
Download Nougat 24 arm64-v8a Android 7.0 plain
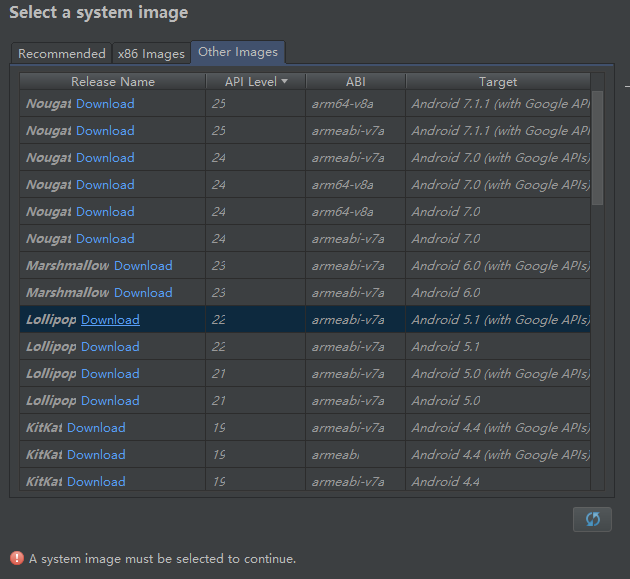point(105,211)
